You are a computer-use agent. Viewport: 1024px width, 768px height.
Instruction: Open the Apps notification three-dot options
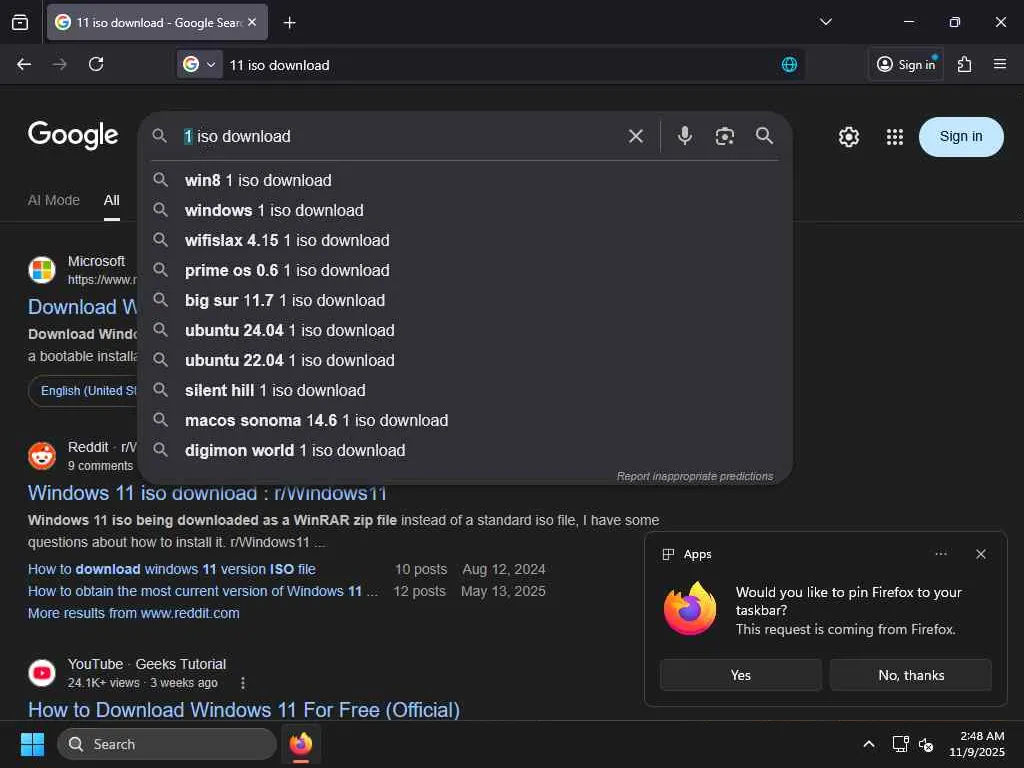click(940, 554)
